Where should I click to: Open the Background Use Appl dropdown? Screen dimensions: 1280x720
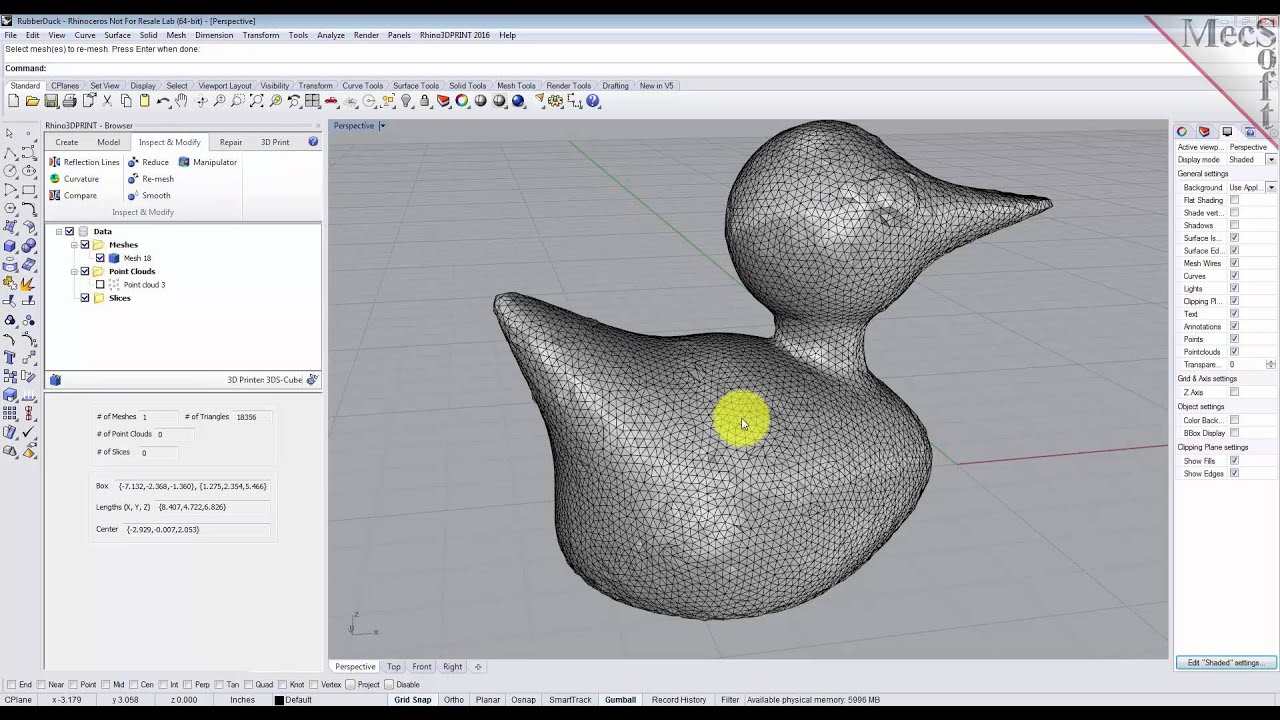1271,187
